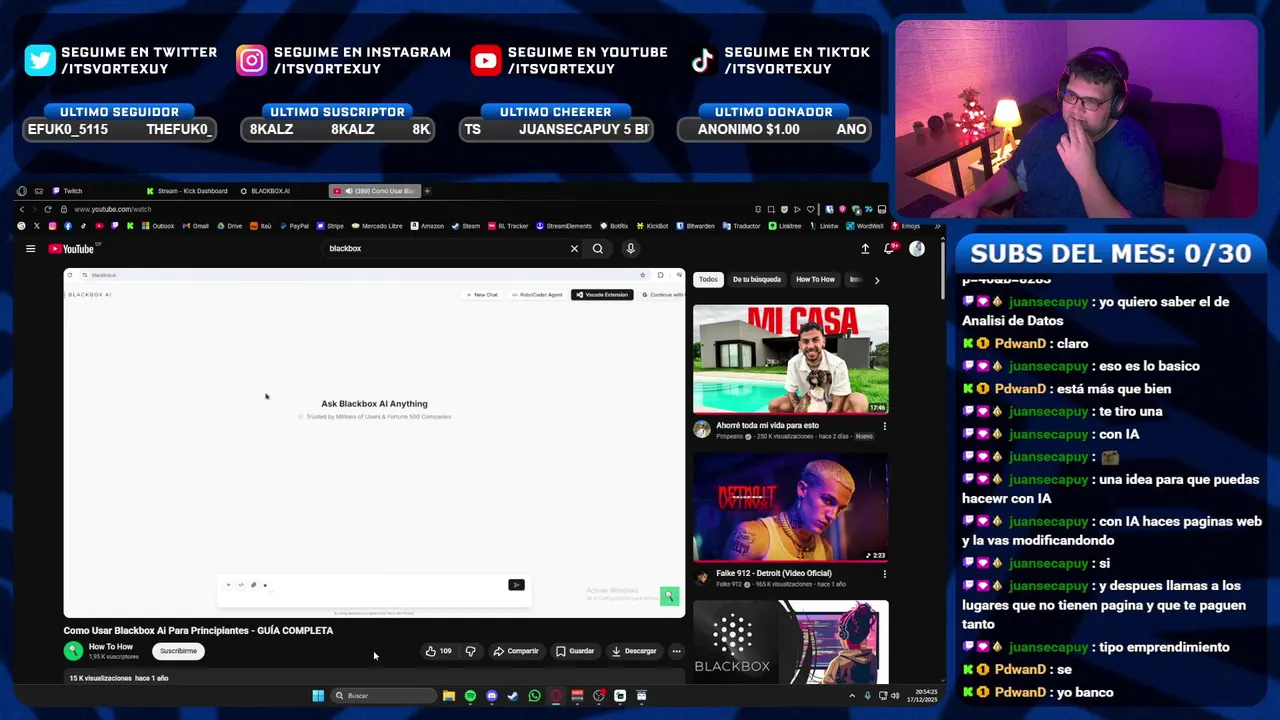The width and height of the screenshot is (1280, 720).
Task: Open YouTube account avatar menu
Action: point(917,249)
